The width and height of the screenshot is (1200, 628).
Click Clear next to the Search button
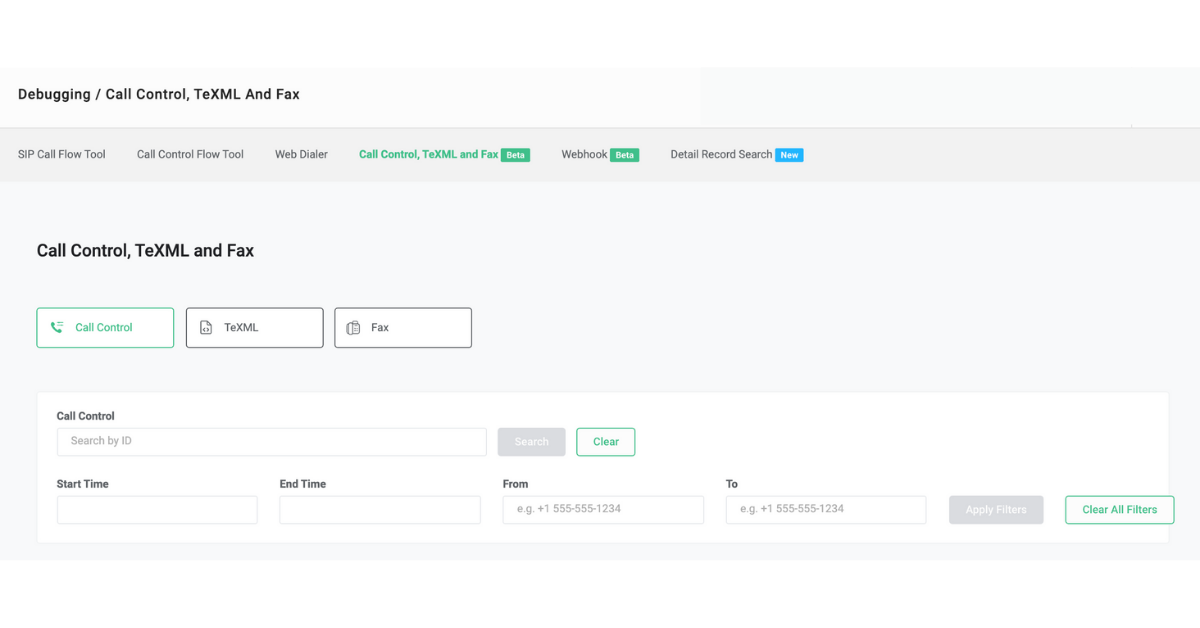pos(606,442)
